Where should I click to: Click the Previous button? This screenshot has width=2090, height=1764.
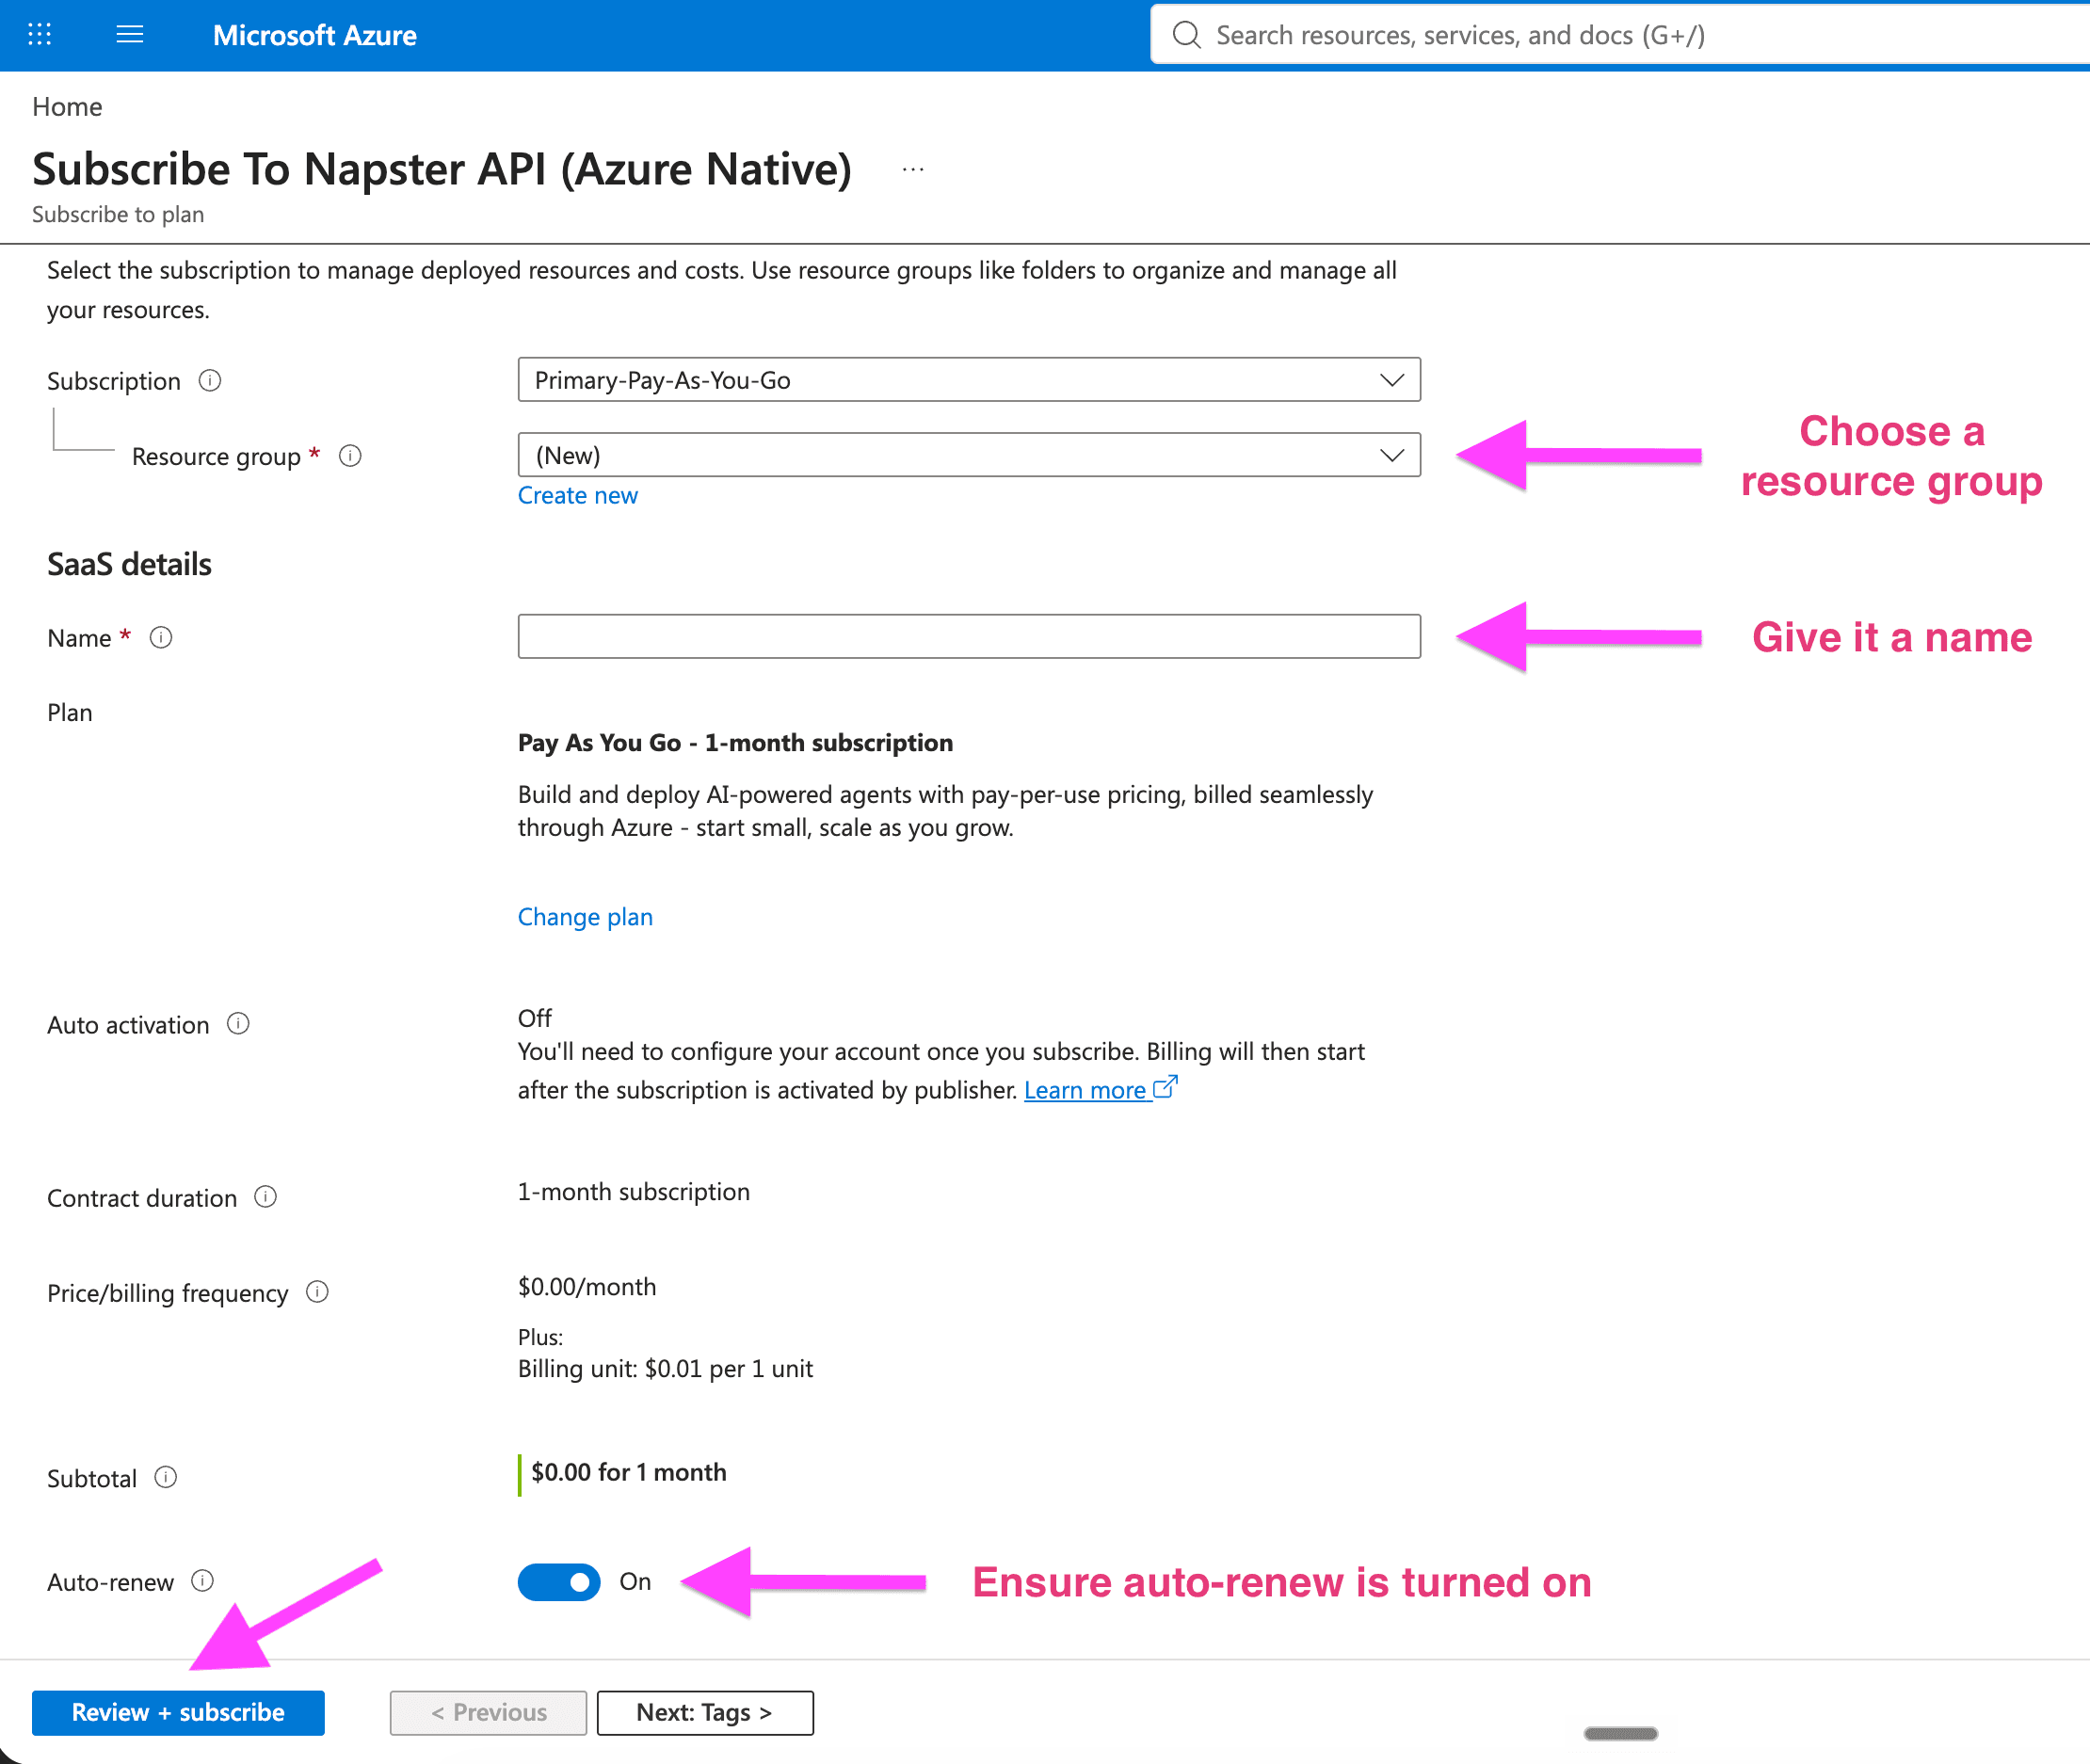488,1713
